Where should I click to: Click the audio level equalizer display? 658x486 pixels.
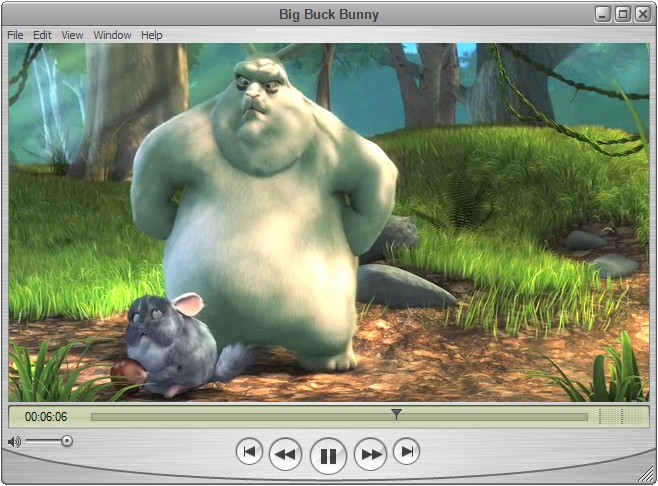point(621,416)
